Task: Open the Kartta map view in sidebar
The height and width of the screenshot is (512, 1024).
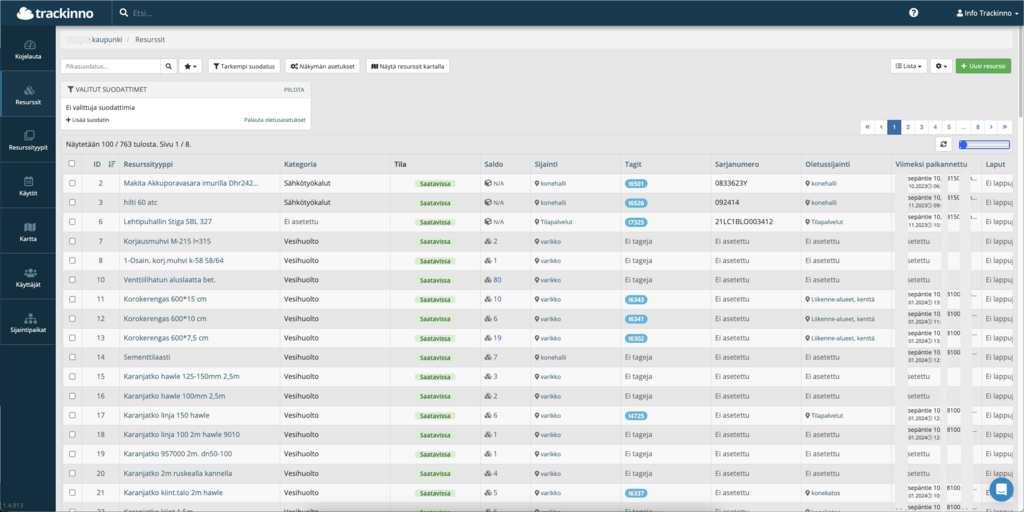Action: tap(28, 232)
